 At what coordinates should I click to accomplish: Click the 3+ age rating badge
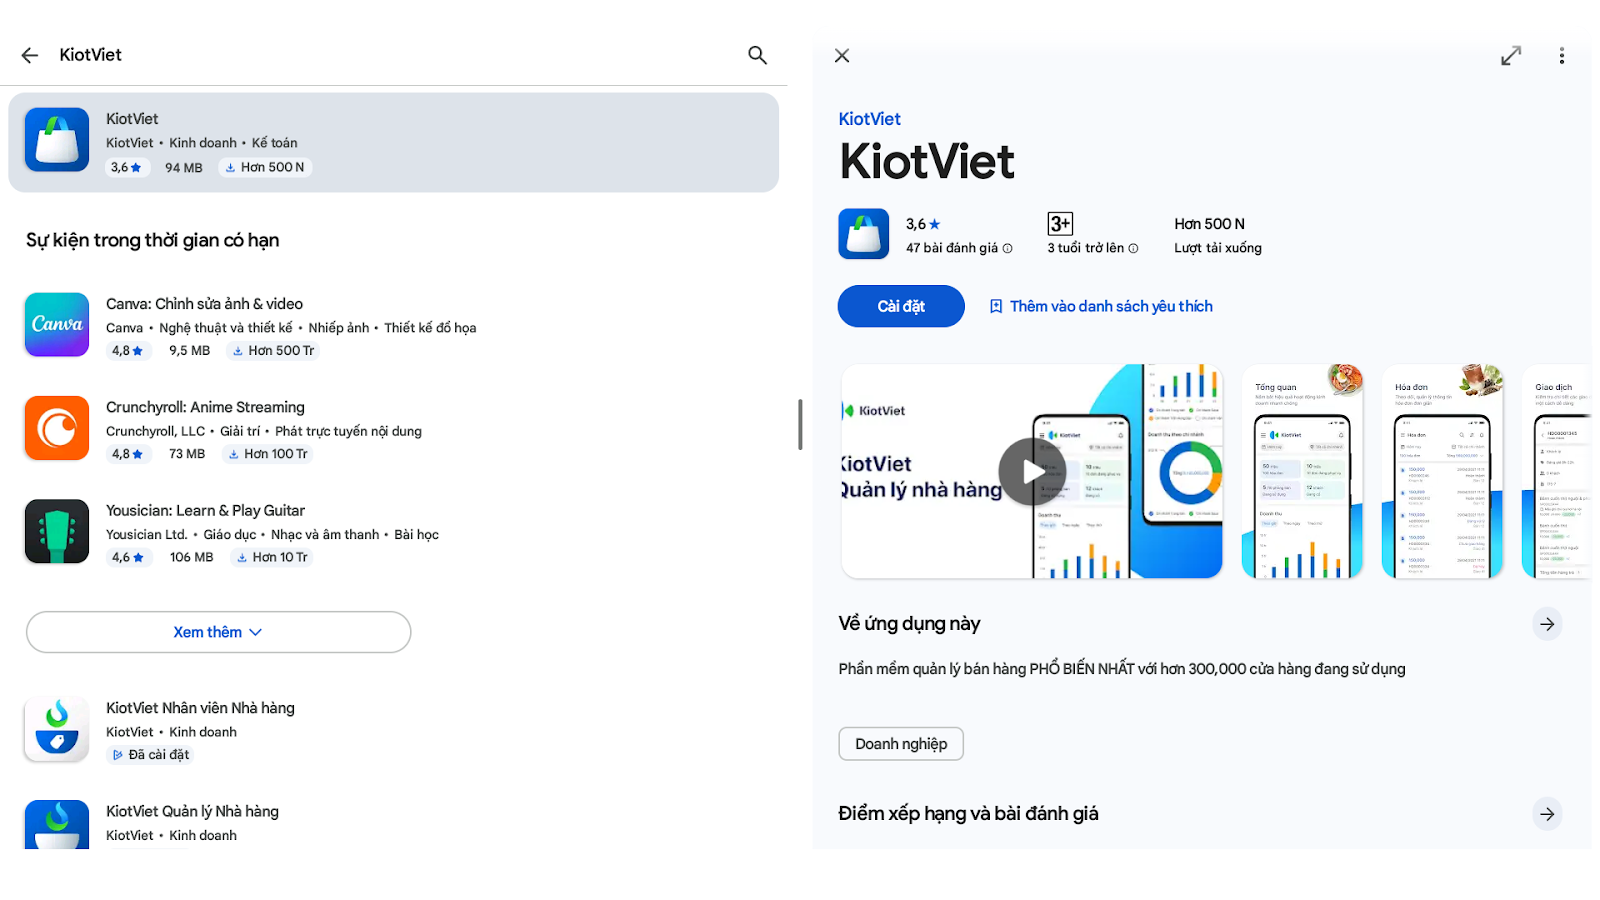1060,224
